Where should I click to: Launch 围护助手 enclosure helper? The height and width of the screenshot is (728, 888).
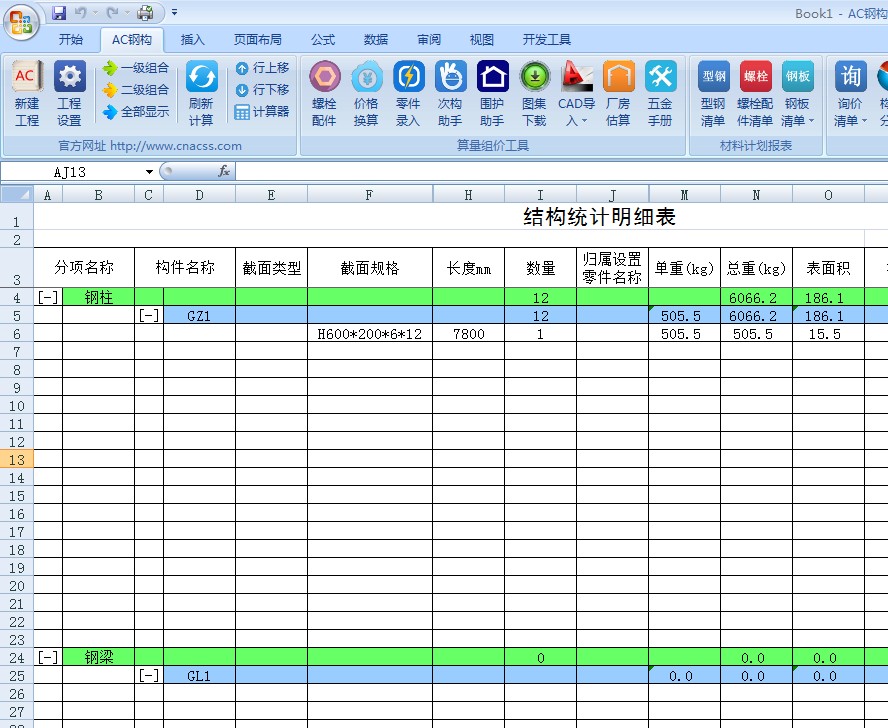tap(492, 94)
